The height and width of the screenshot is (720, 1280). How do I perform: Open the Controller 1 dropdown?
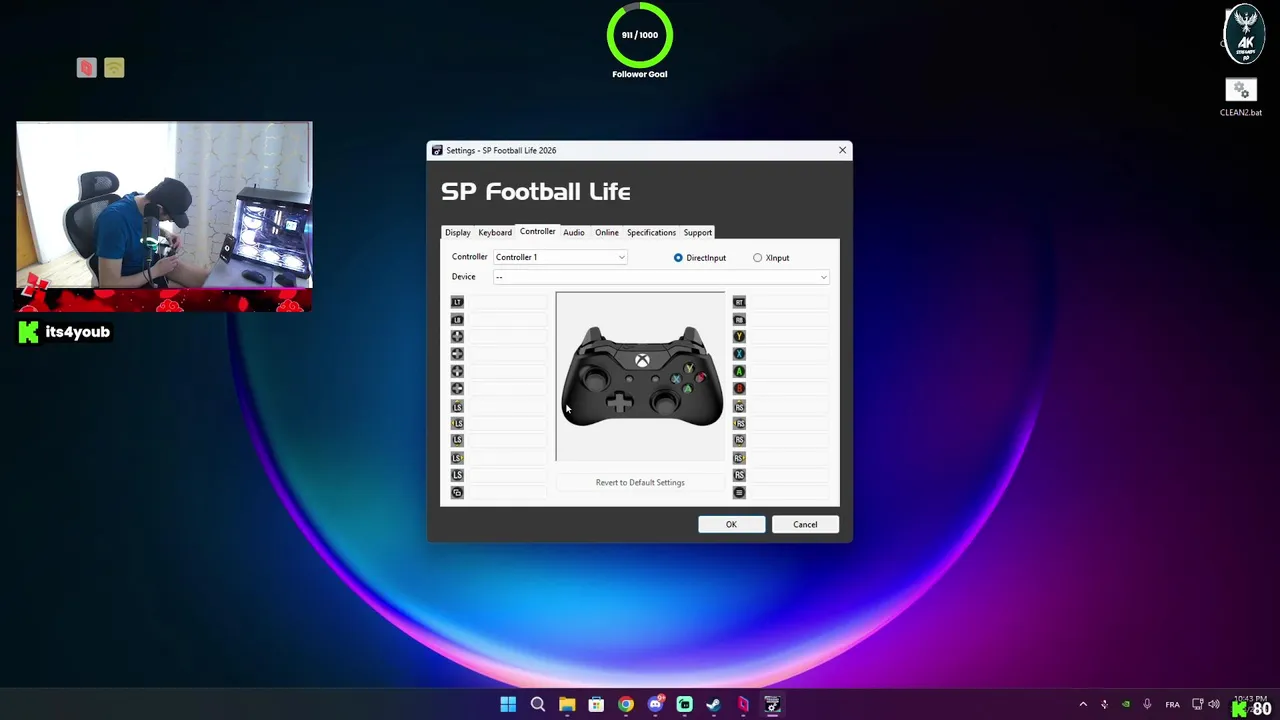click(x=560, y=257)
